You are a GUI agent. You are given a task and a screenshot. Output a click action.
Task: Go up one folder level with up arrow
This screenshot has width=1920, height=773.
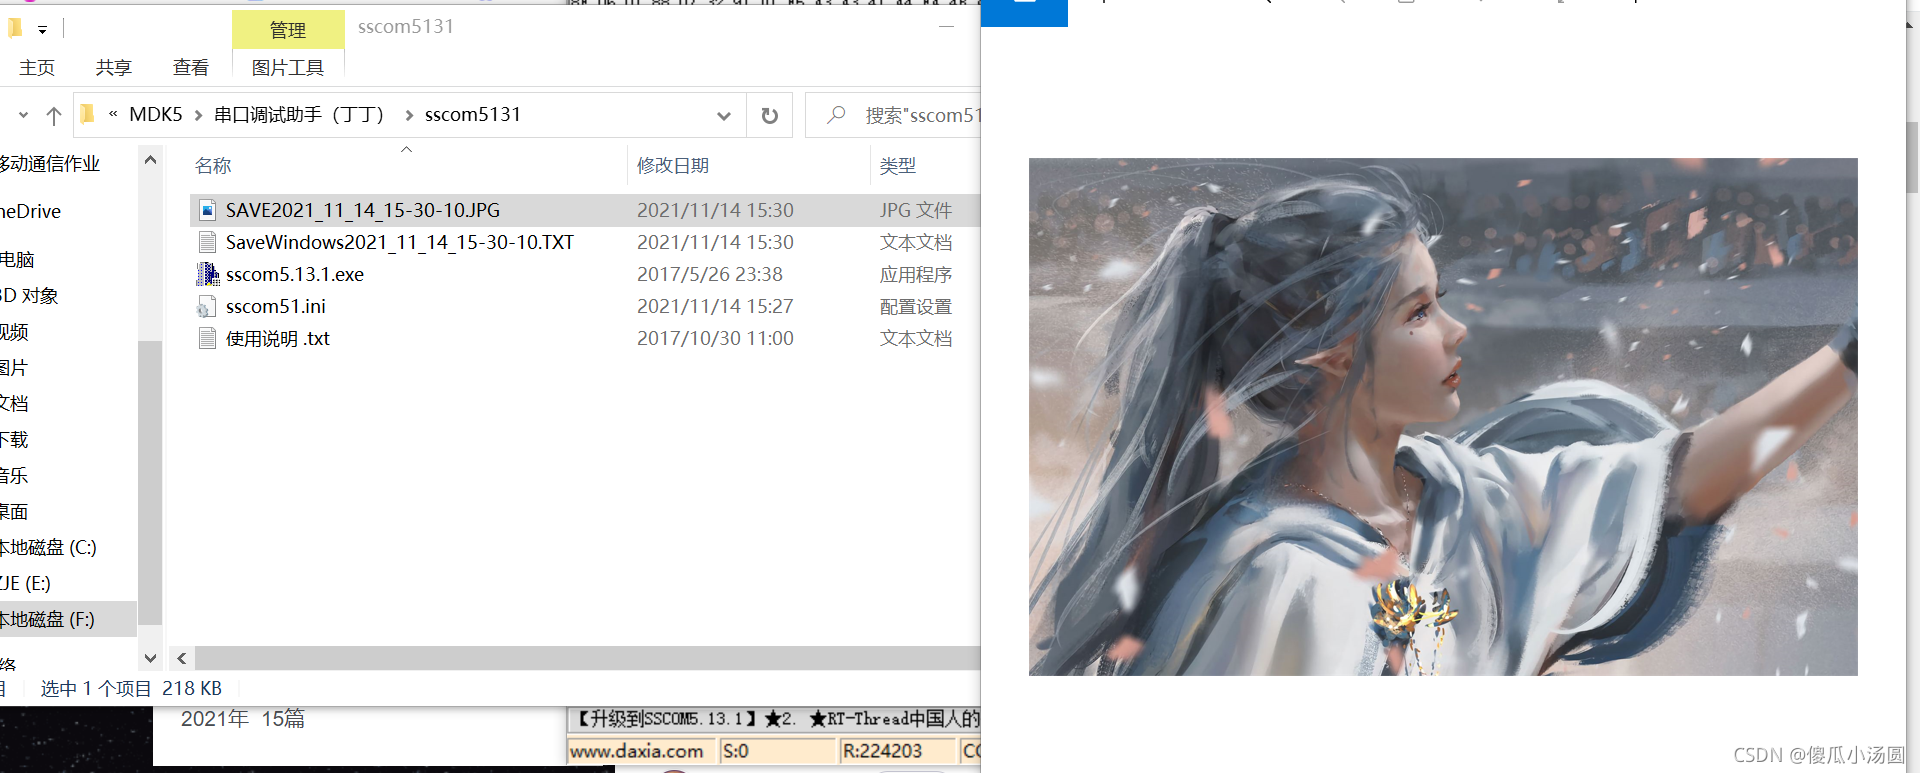54,115
